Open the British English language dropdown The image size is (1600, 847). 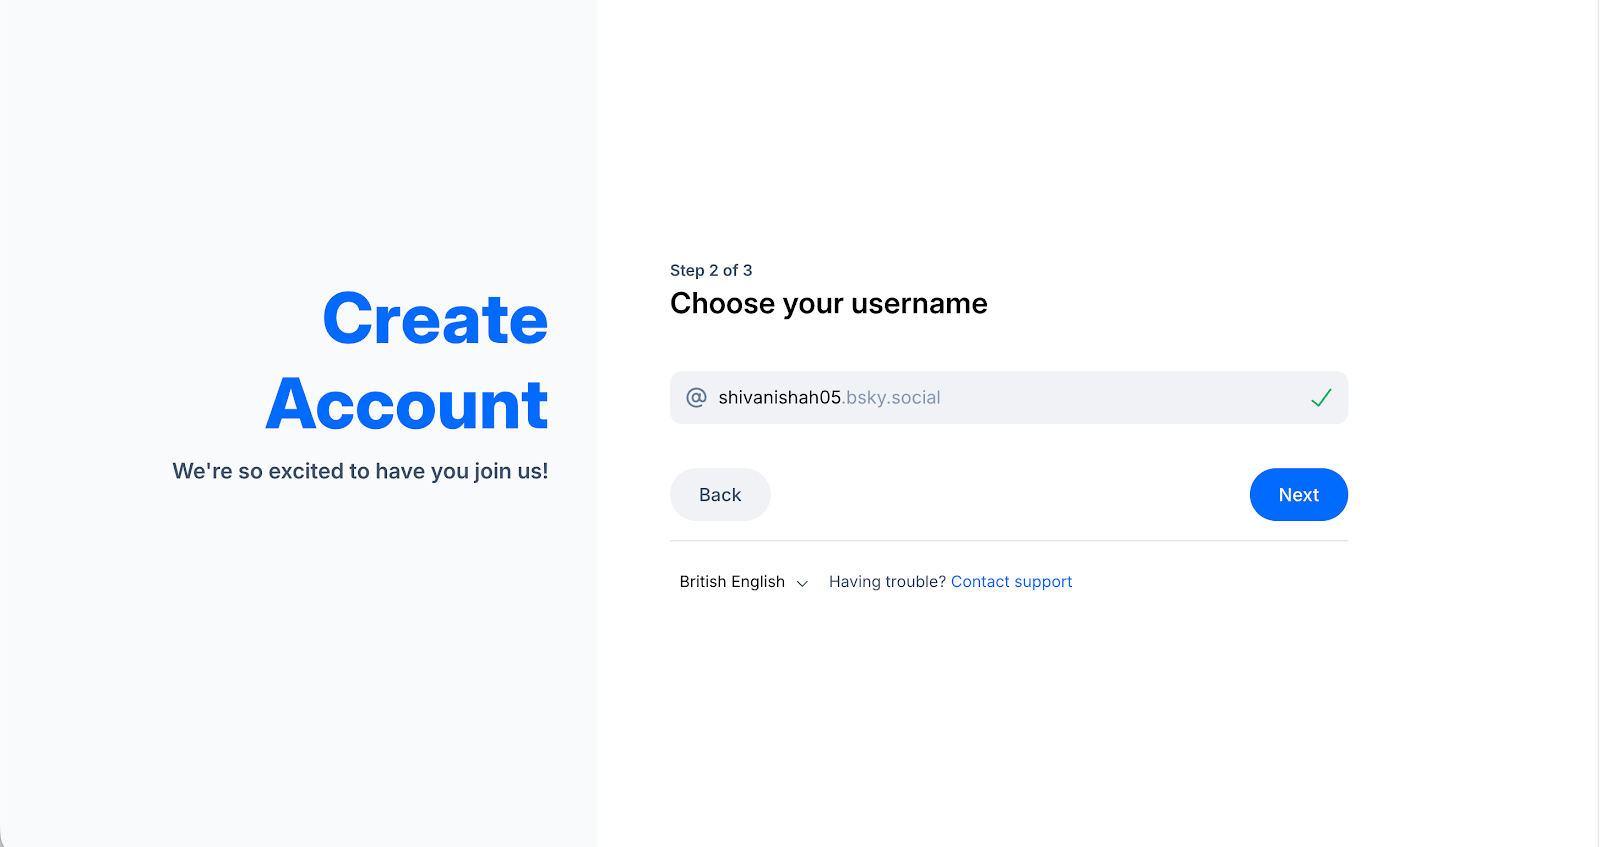[742, 581]
